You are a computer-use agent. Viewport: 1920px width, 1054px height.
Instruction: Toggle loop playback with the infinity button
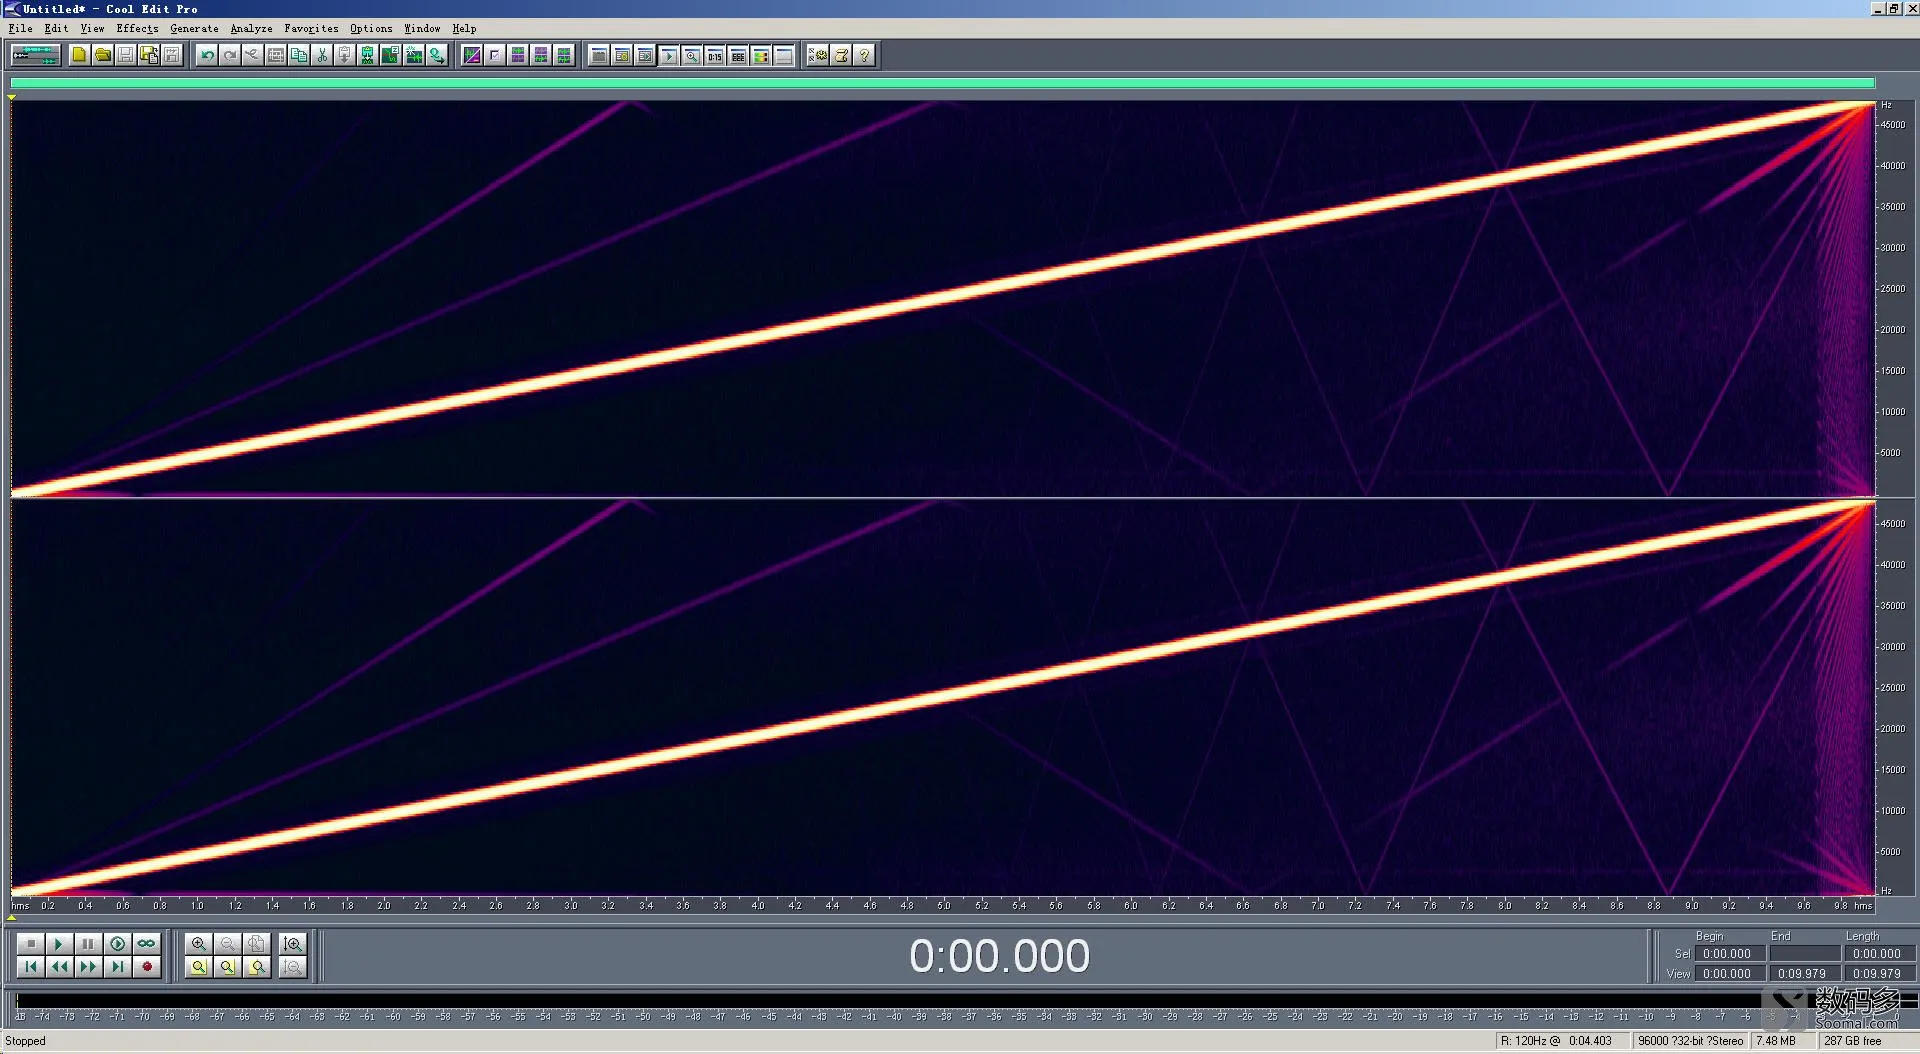pyautogui.click(x=146, y=943)
